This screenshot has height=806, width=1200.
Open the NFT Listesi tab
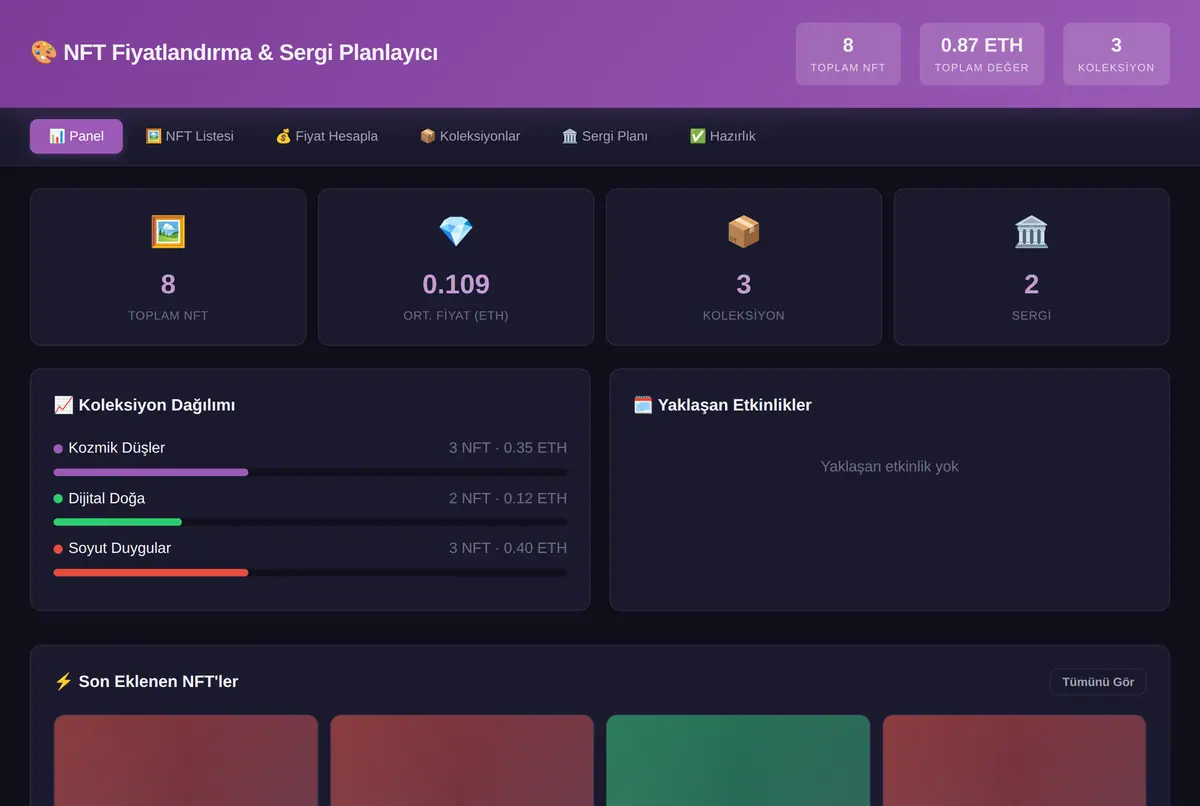[190, 136]
